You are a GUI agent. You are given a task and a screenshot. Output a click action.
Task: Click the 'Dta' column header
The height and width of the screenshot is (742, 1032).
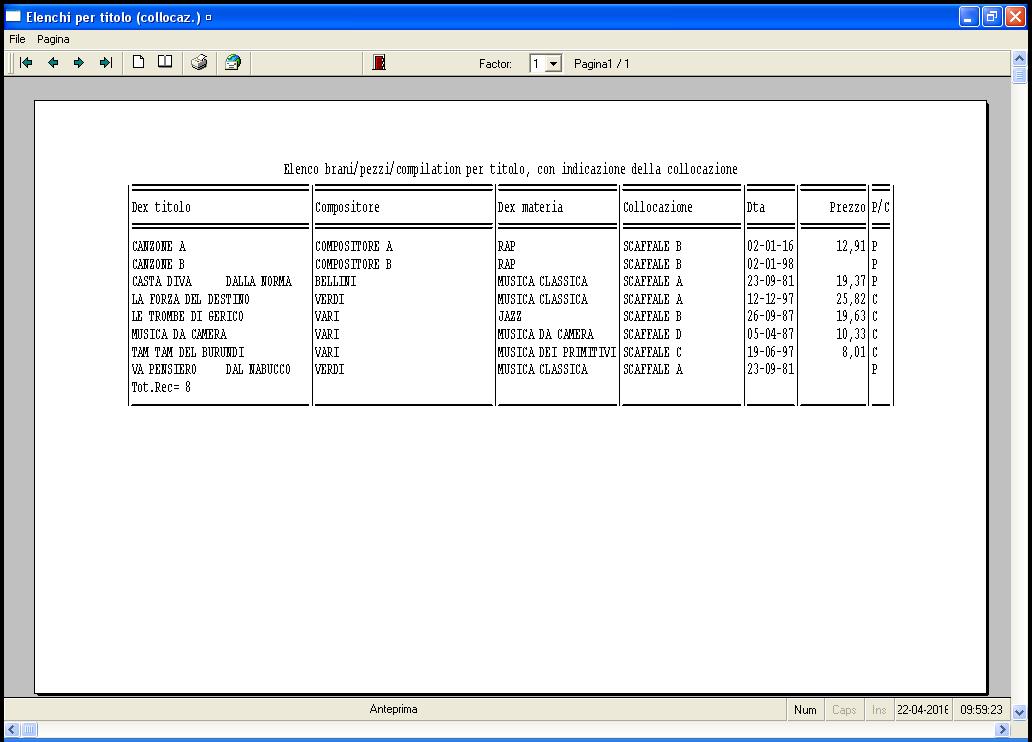(756, 207)
